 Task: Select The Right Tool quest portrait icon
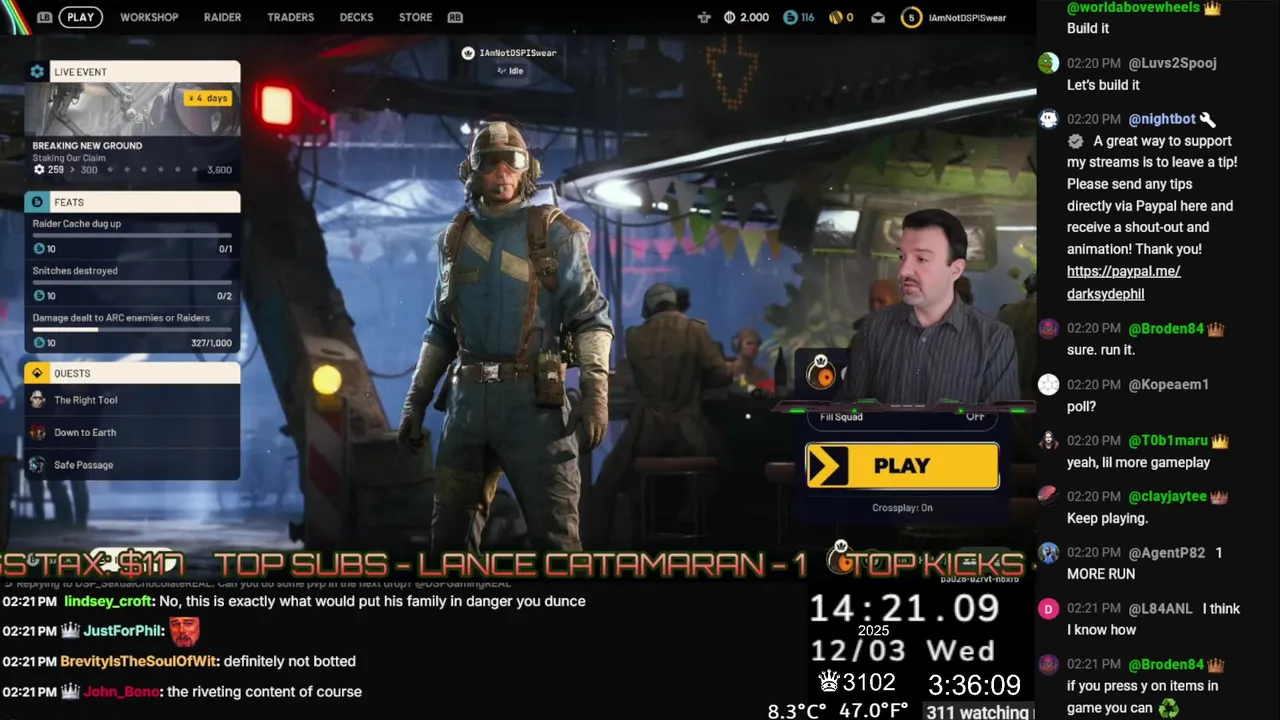(37, 400)
